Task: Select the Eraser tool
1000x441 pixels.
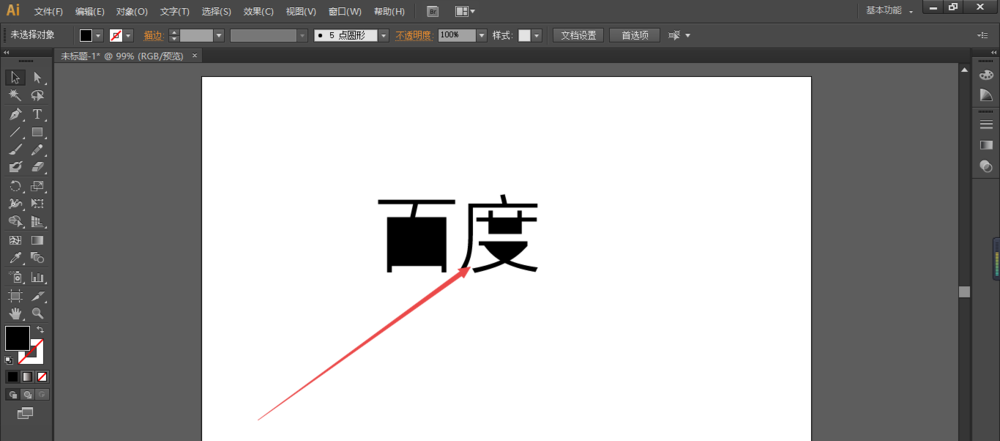Action: click(37, 167)
